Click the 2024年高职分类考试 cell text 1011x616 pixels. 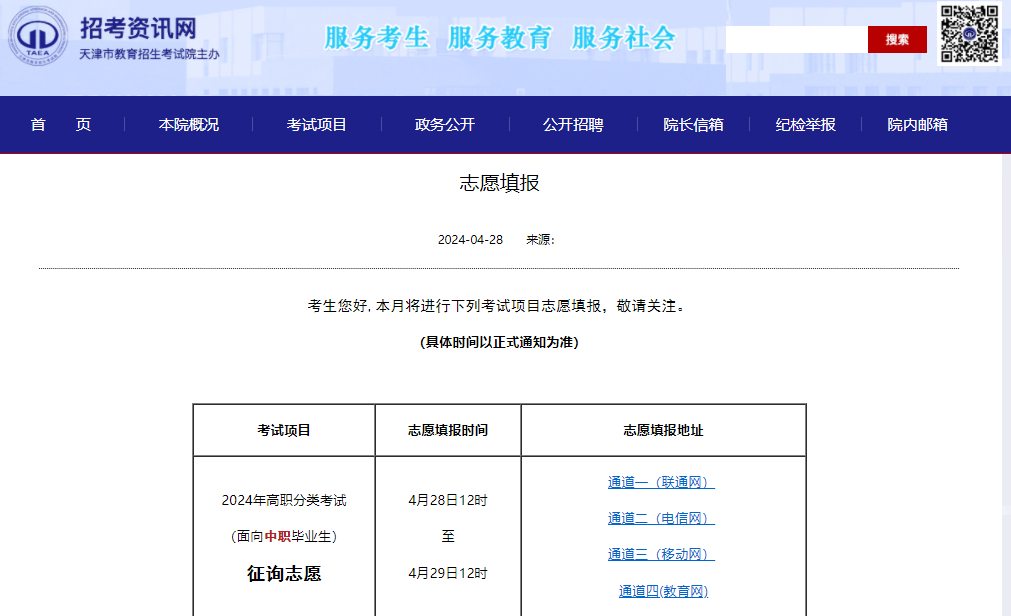(x=284, y=500)
